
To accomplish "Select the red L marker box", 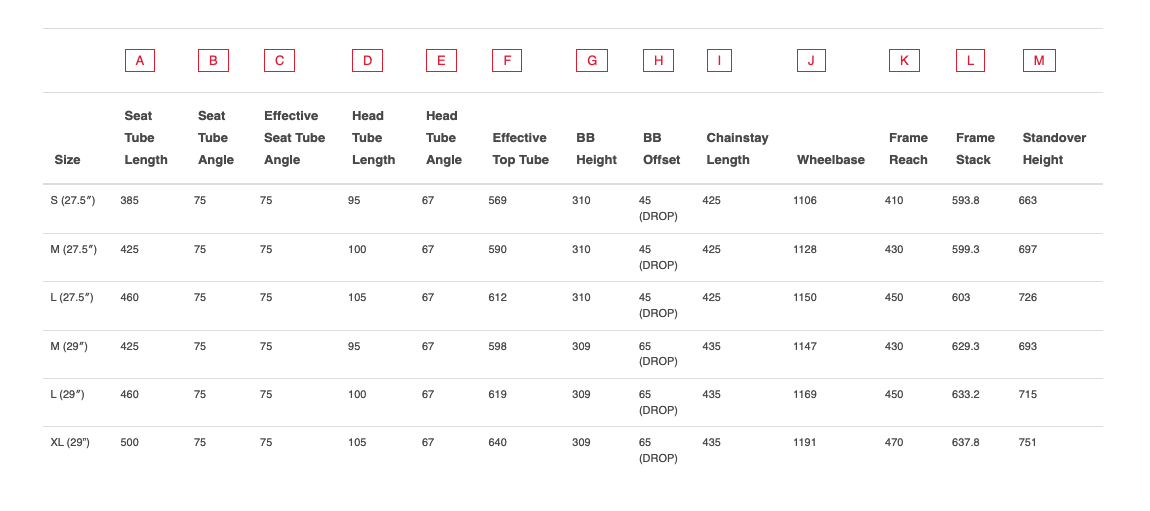I will pyautogui.click(x=970, y=61).
